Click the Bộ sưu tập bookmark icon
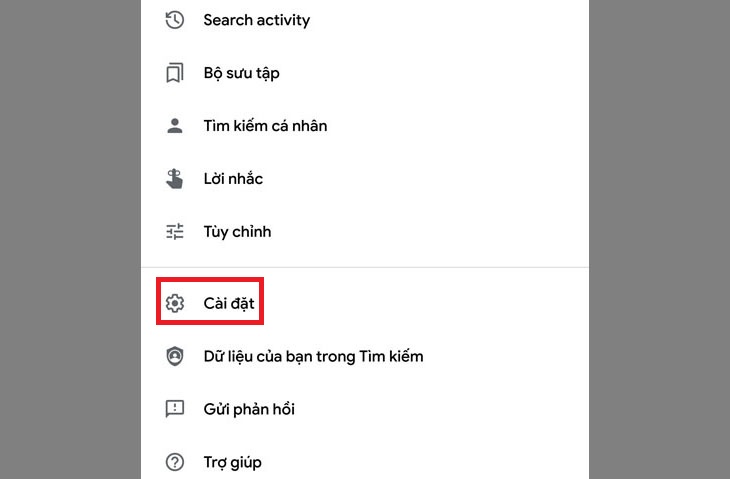This screenshot has height=479, width=730. coord(175,73)
